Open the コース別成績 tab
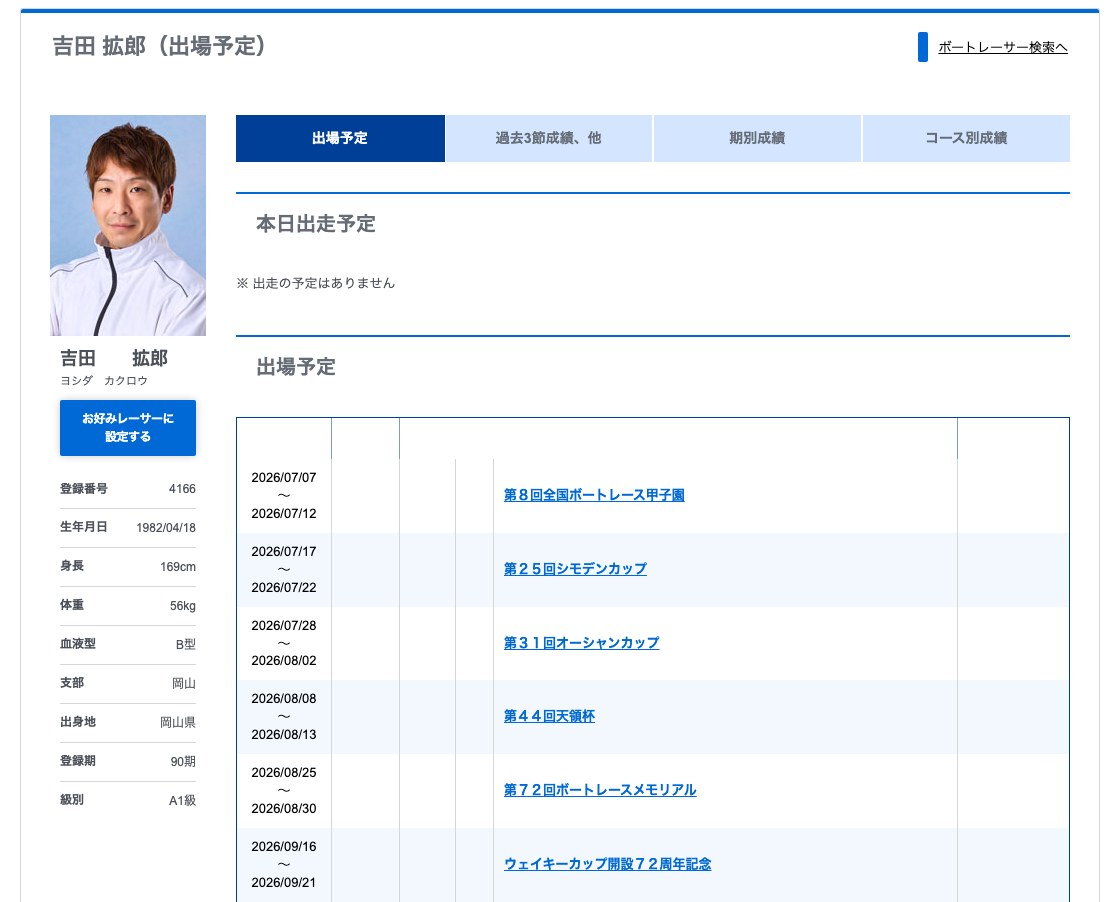 pyautogui.click(x=966, y=139)
